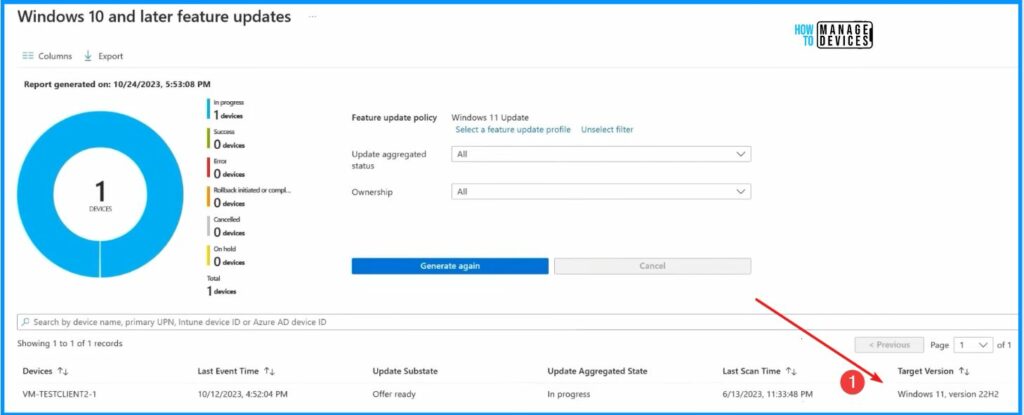Click the 6/13/2023, 11:33:48 PM cell
This screenshot has width=1024, height=415.
click(767, 394)
